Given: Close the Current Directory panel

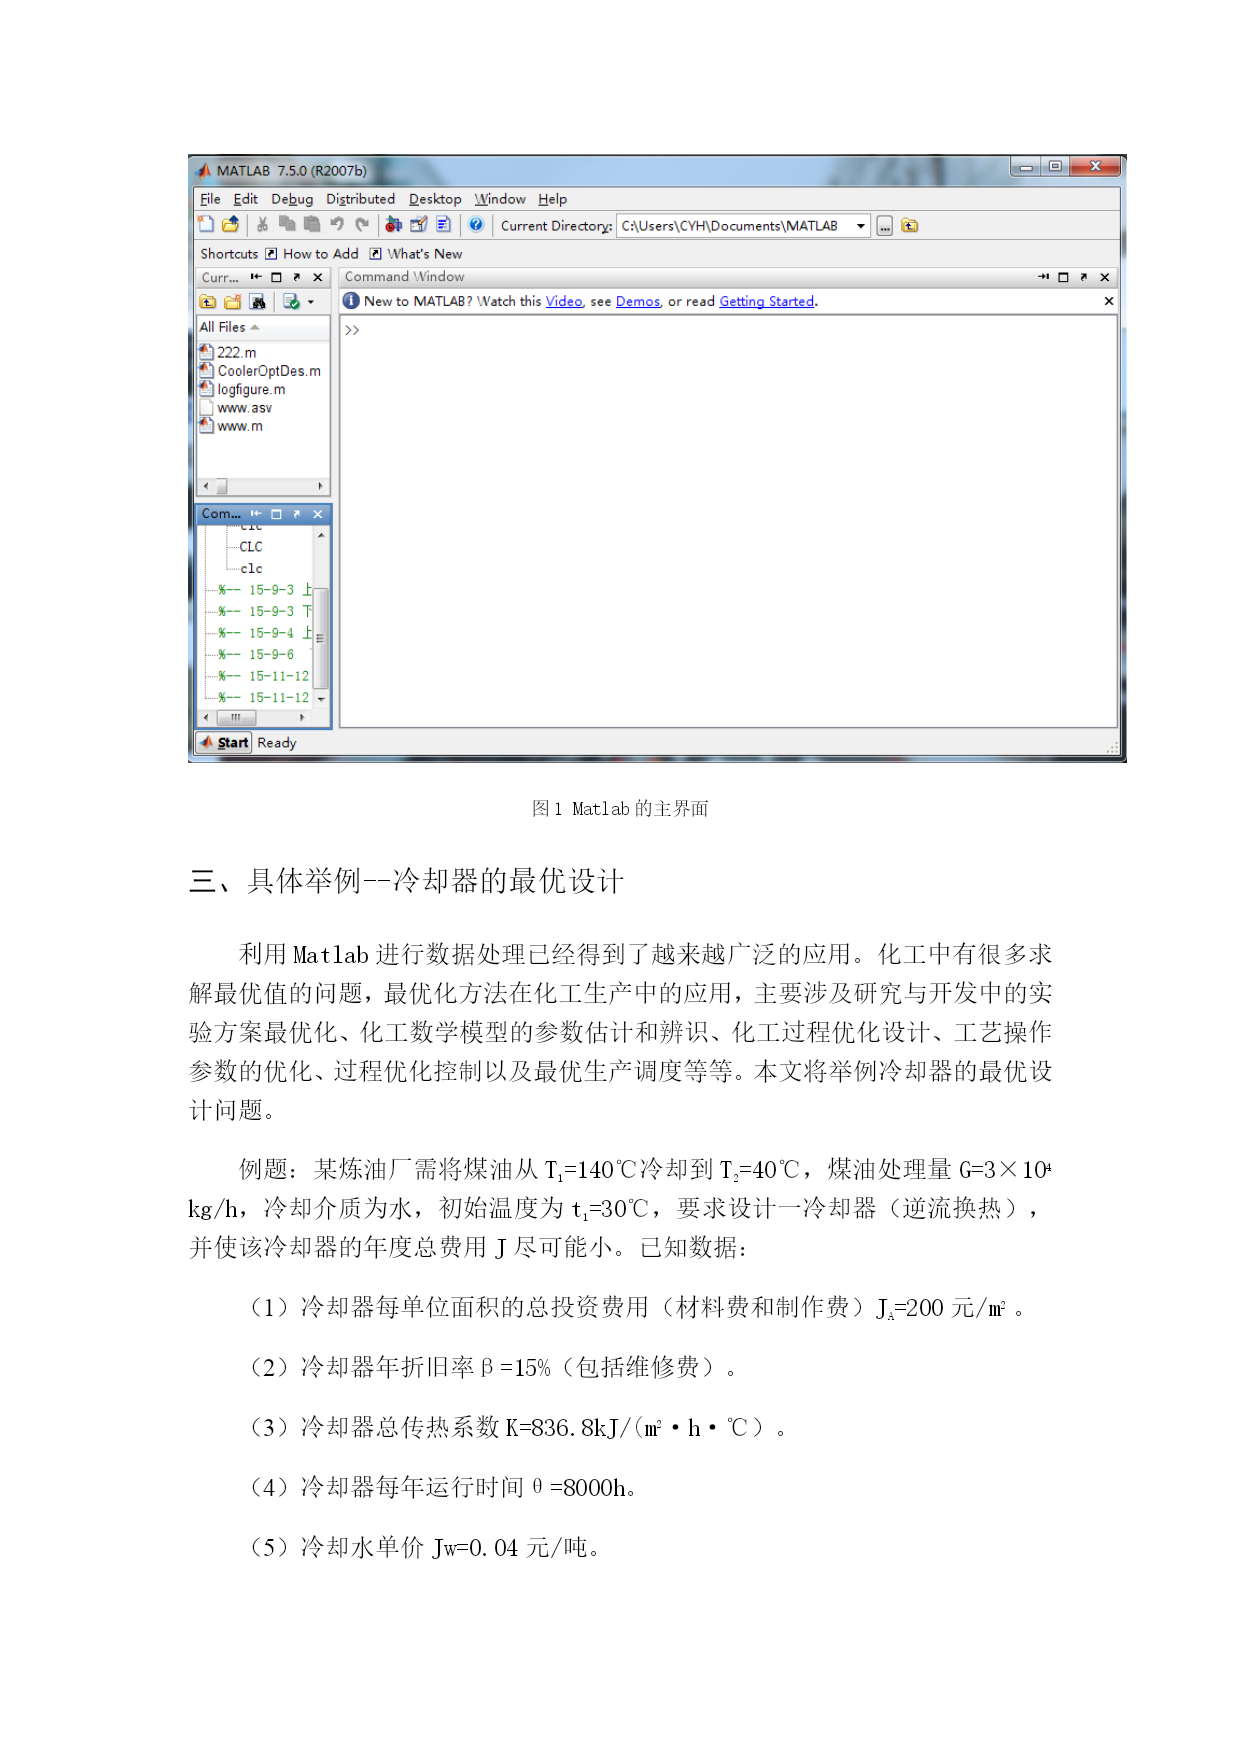Looking at the screenshot, I should pyautogui.click(x=318, y=277).
